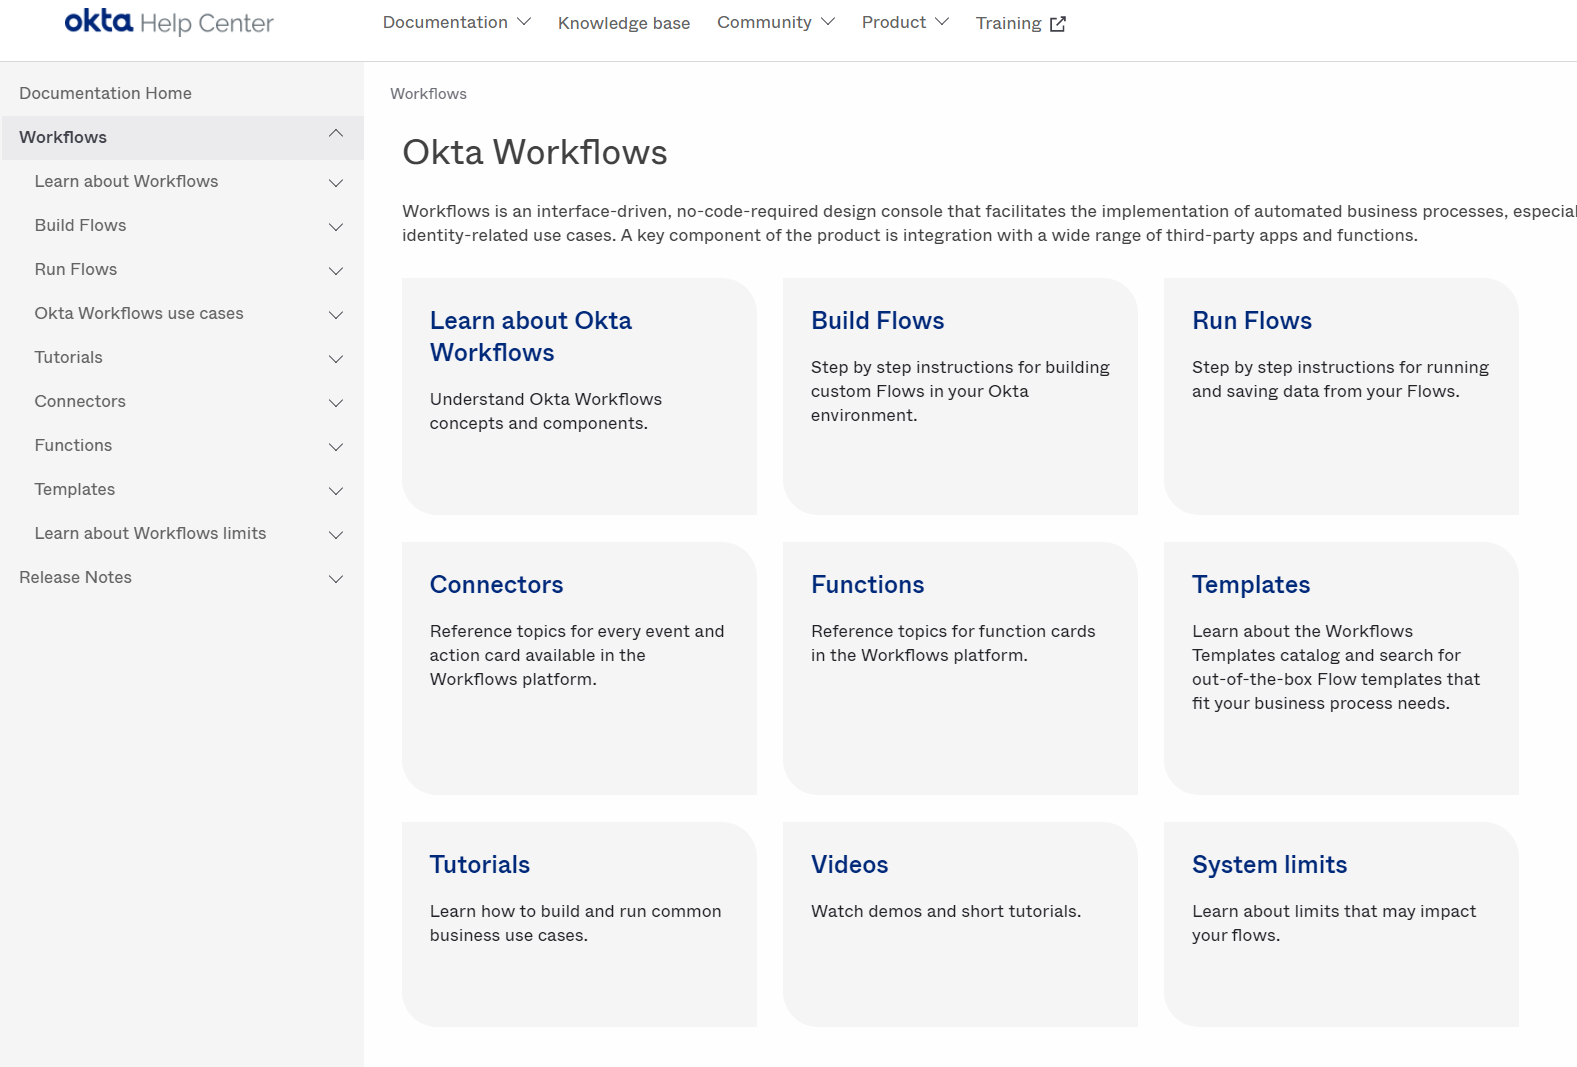This screenshot has height=1067, width=1577.
Task: Open Learn about Okta Workflows card link
Action: tap(530, 336)
